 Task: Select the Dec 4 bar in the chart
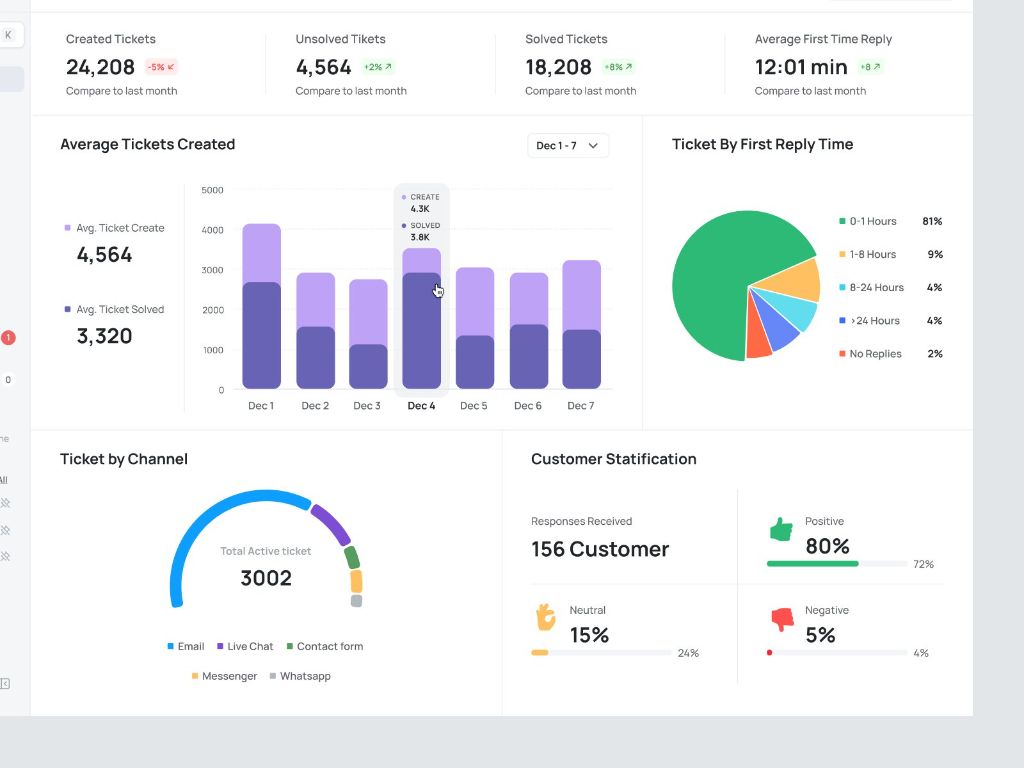pos(421,320)
